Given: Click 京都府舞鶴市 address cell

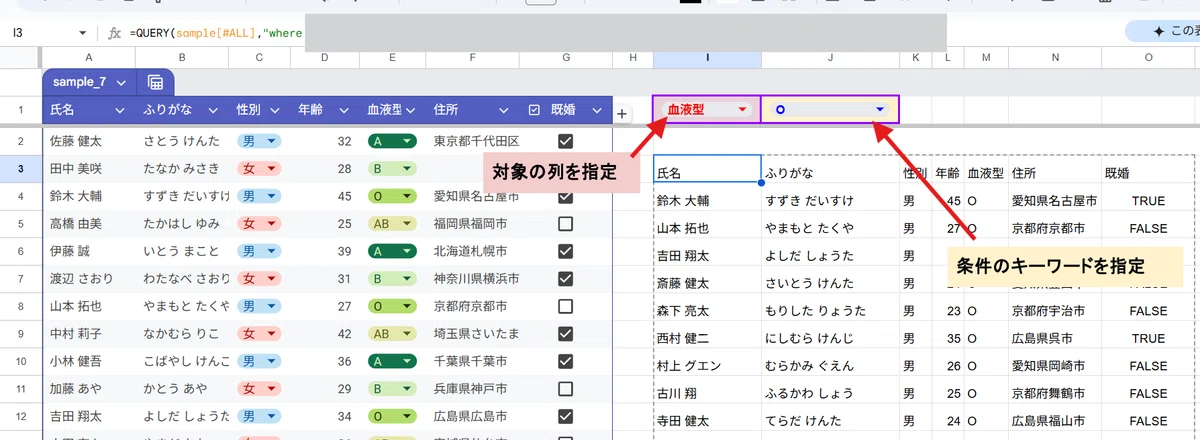Looking at the screenshot, I should 1054,393.
